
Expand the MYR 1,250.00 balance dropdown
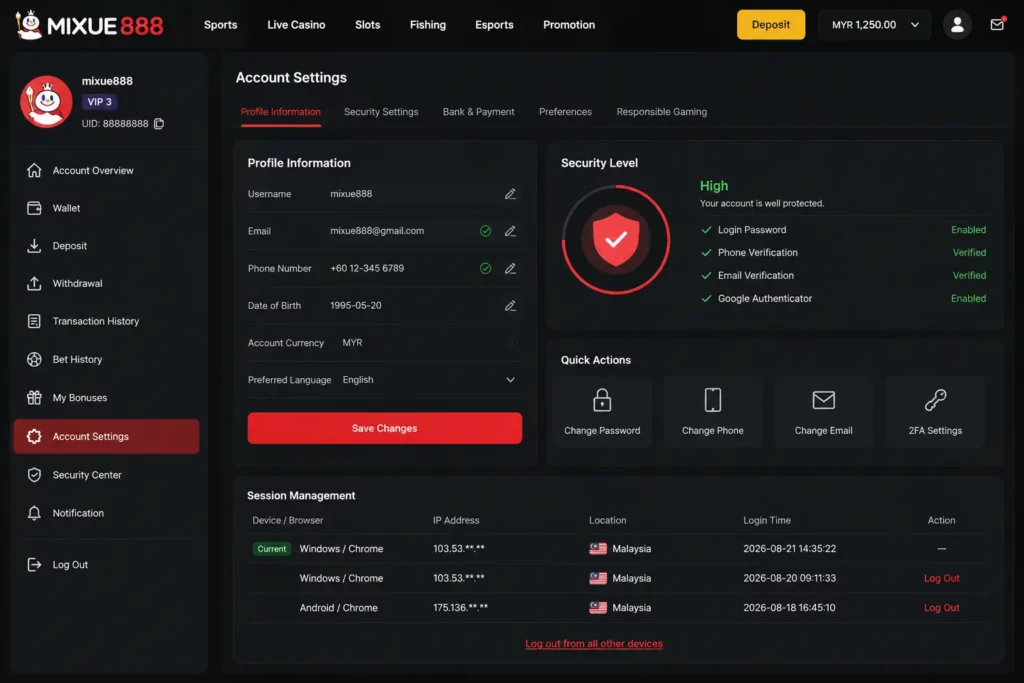click(x=874, y=25)
